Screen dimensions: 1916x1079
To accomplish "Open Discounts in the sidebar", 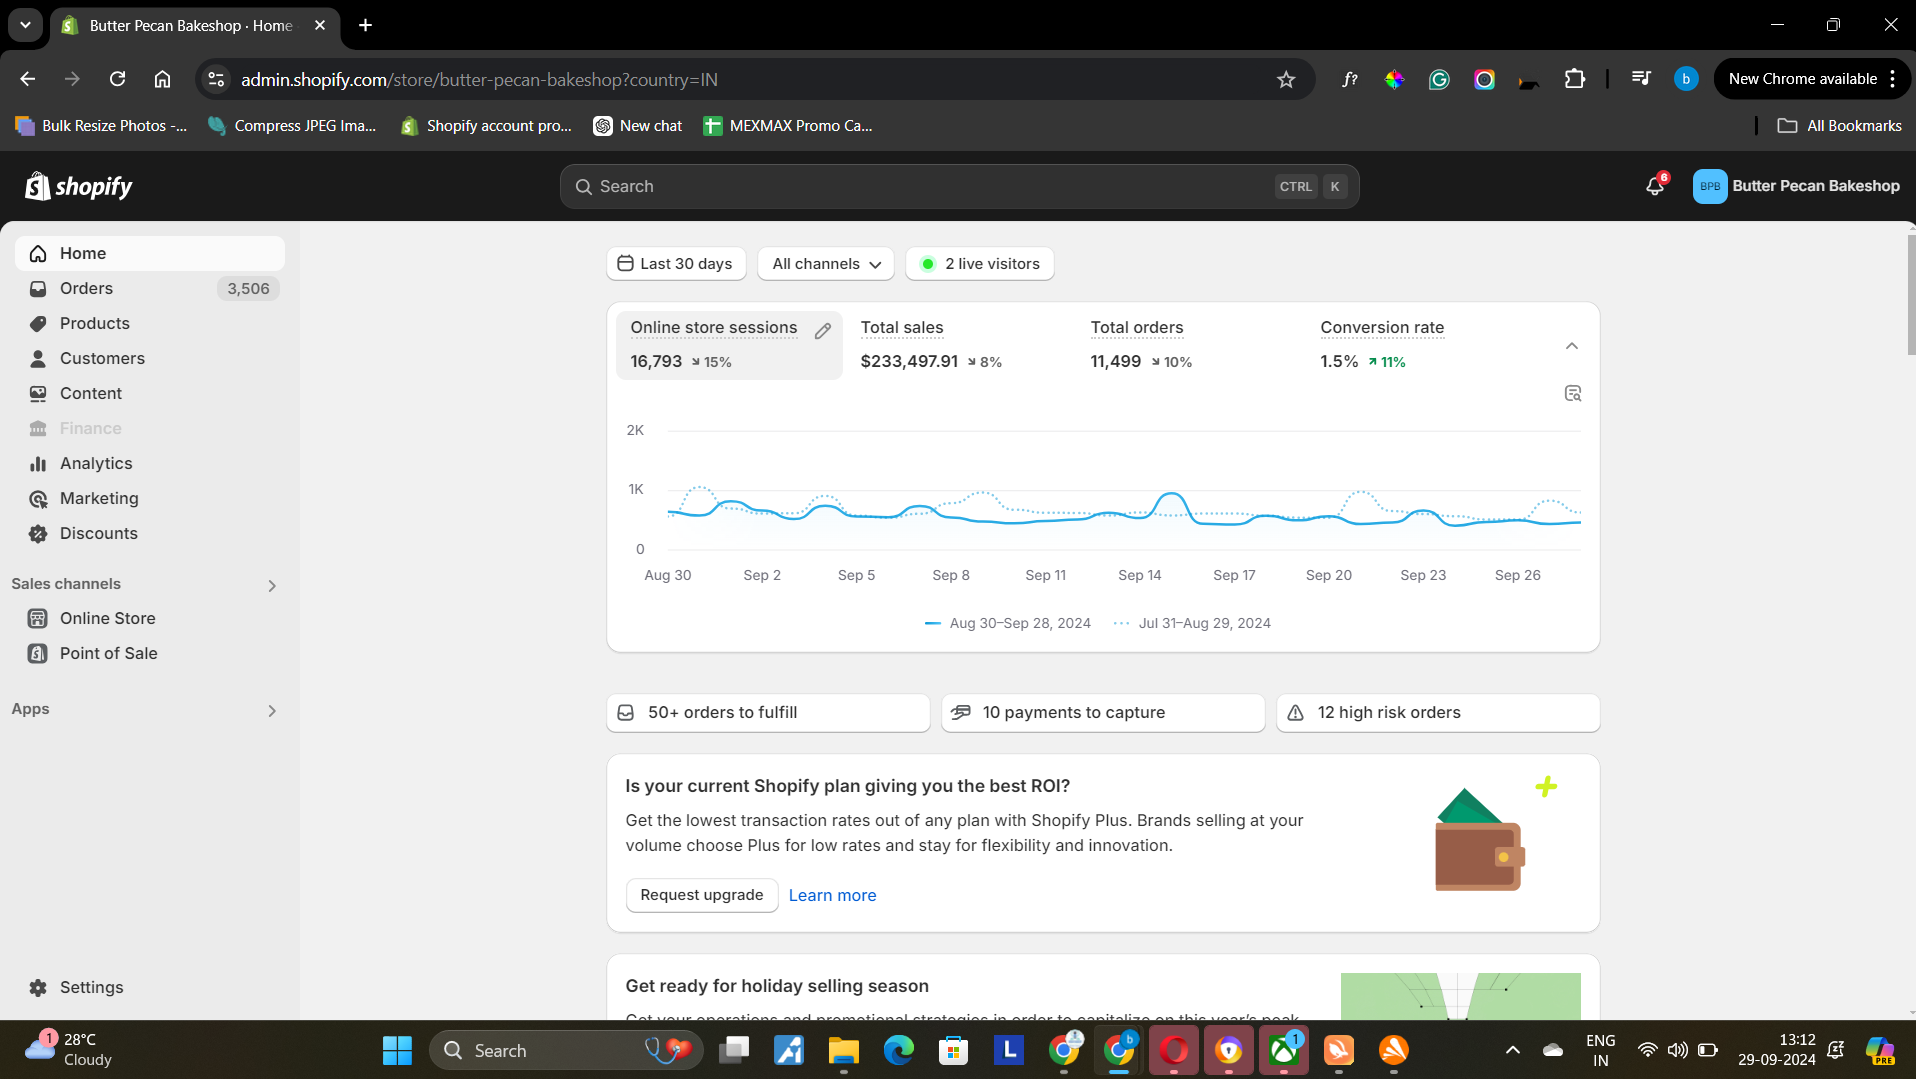I will [x=150, y=533].
